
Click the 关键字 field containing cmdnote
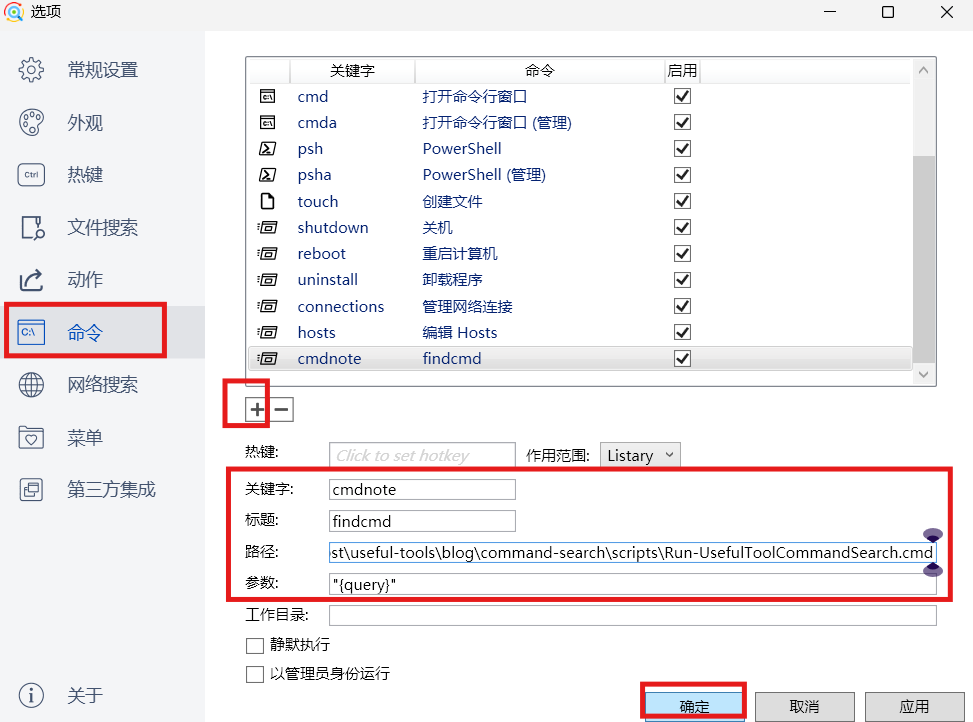[422, 489]
